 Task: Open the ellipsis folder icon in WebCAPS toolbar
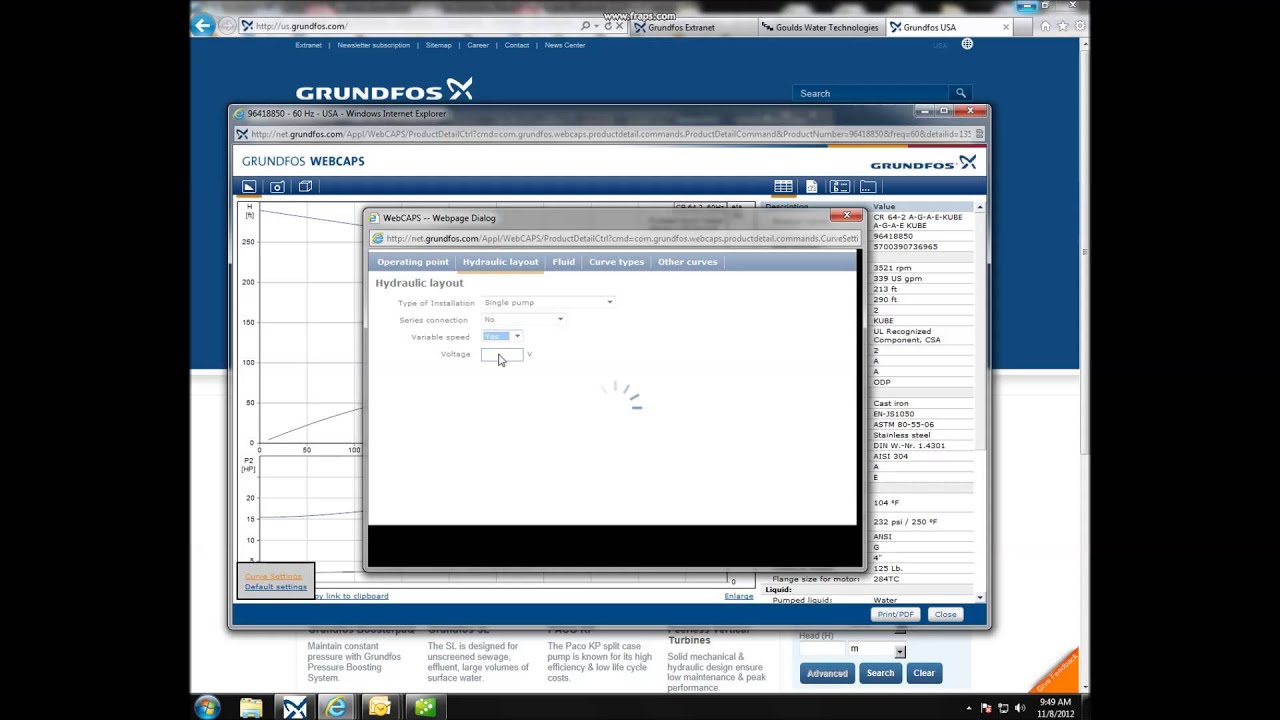(867, 187)
